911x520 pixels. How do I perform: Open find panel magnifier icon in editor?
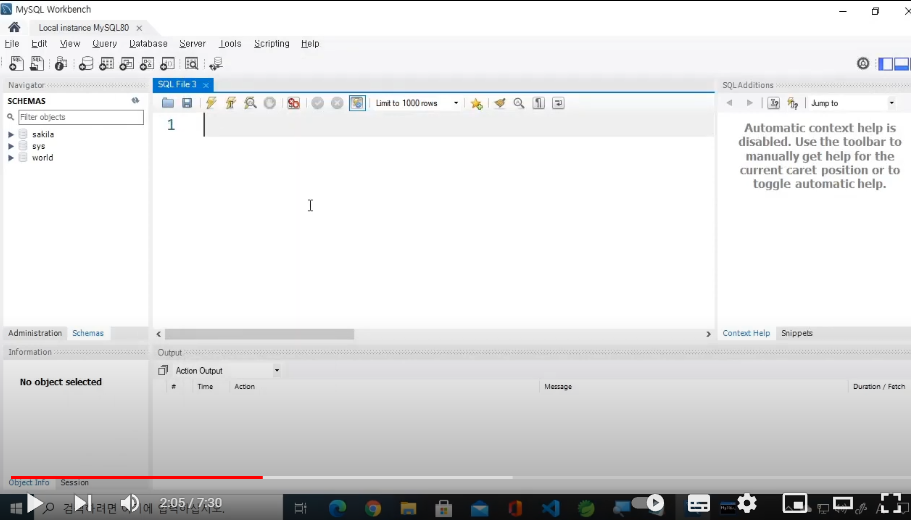[x=519, y=103]
